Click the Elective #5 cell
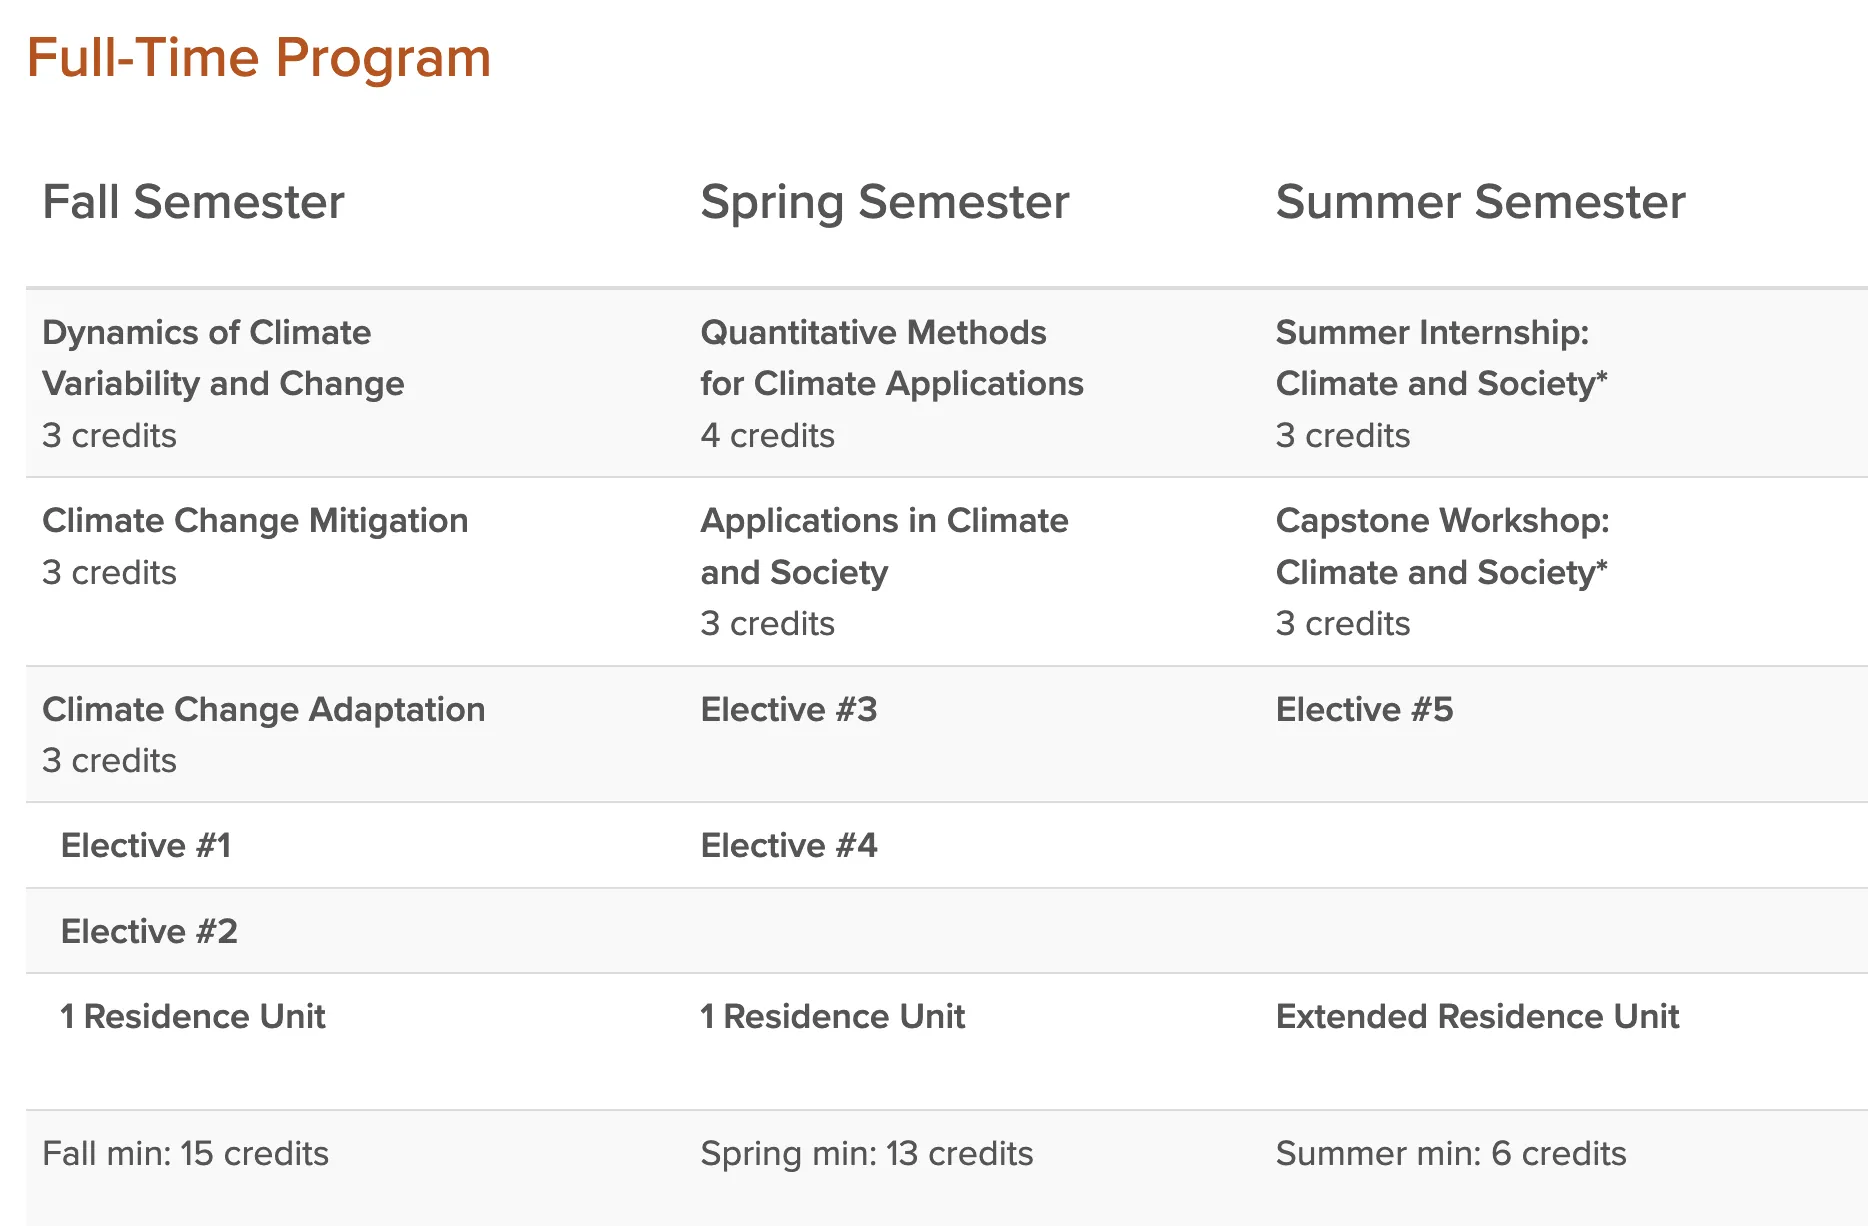Screen dimensions: 1868x1226 click(1364, 710)
